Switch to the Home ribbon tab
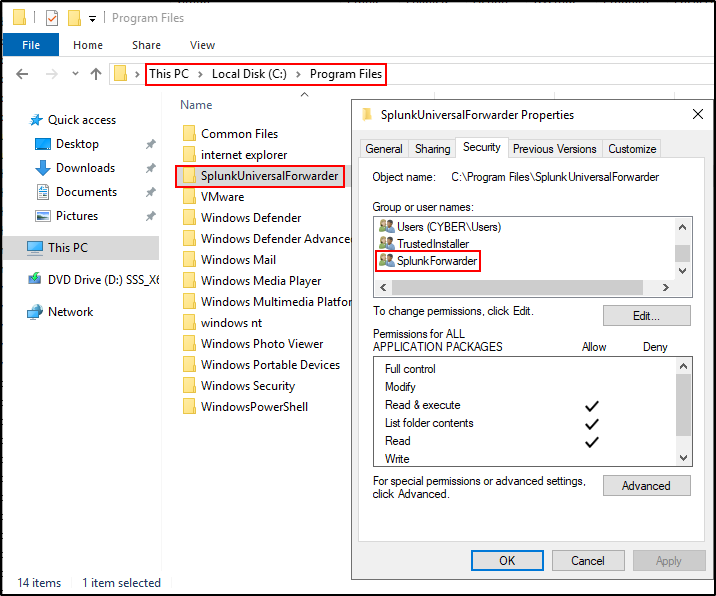Image resolution: width=716 pixels, height=596 pixels. (88, 45)
